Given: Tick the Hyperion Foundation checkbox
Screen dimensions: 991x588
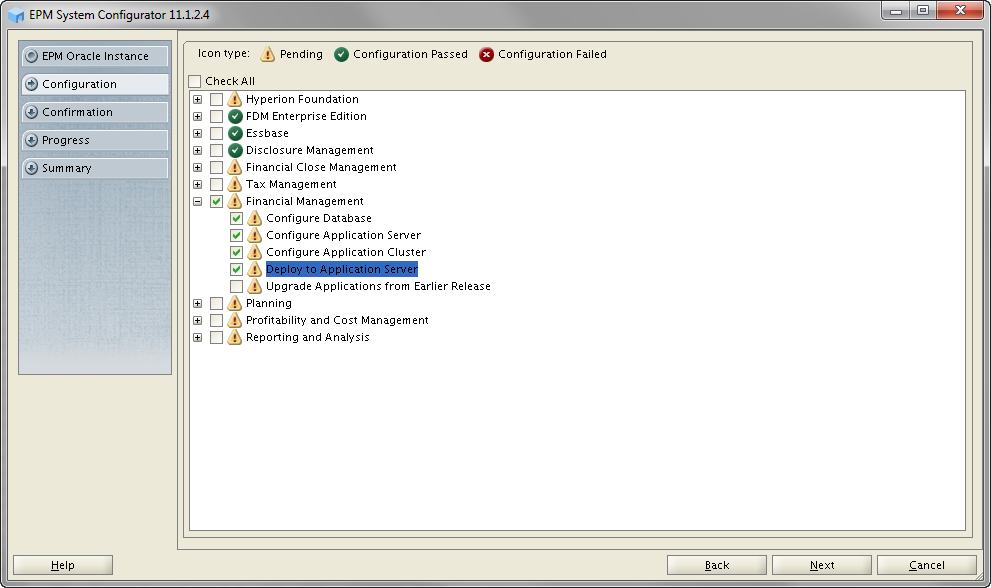Looking at the screenshot, I should coord(216,99).
